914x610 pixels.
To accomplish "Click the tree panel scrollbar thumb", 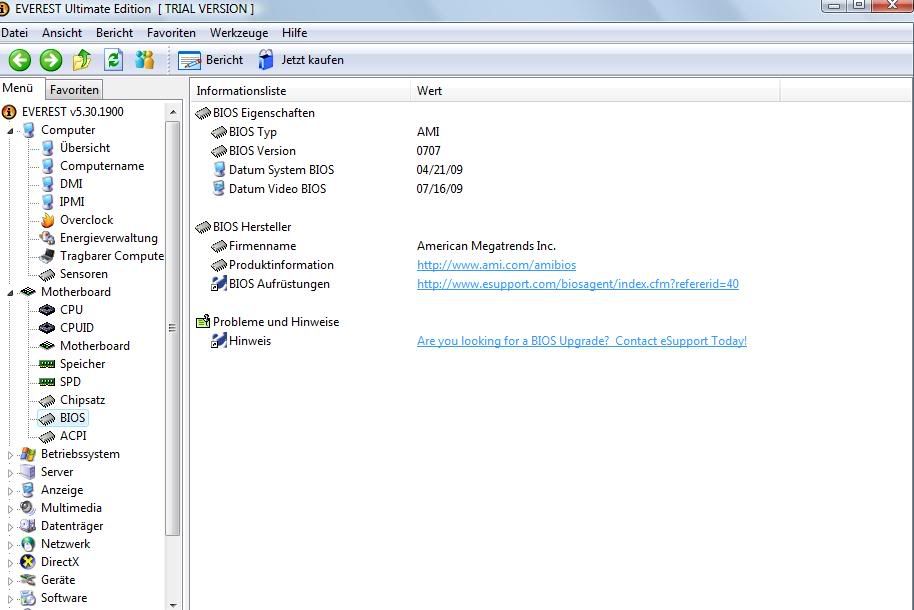I will point(173,328).
